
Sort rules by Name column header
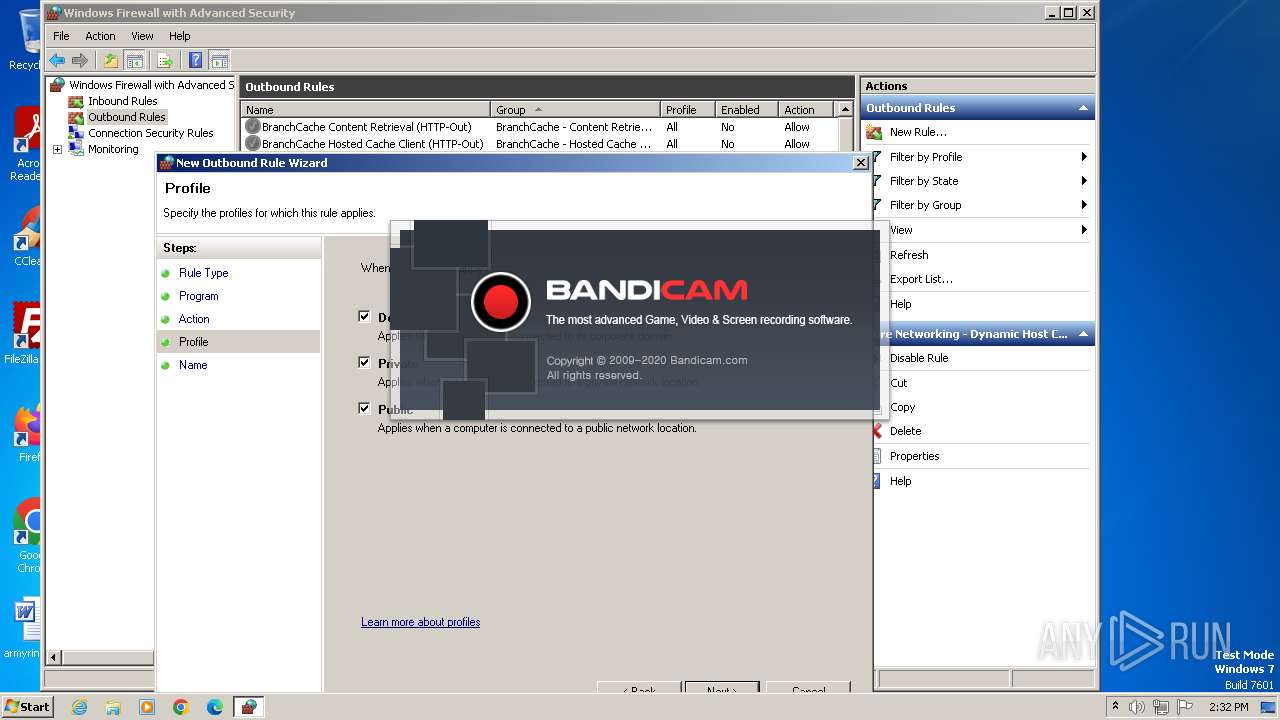(365, 110)
